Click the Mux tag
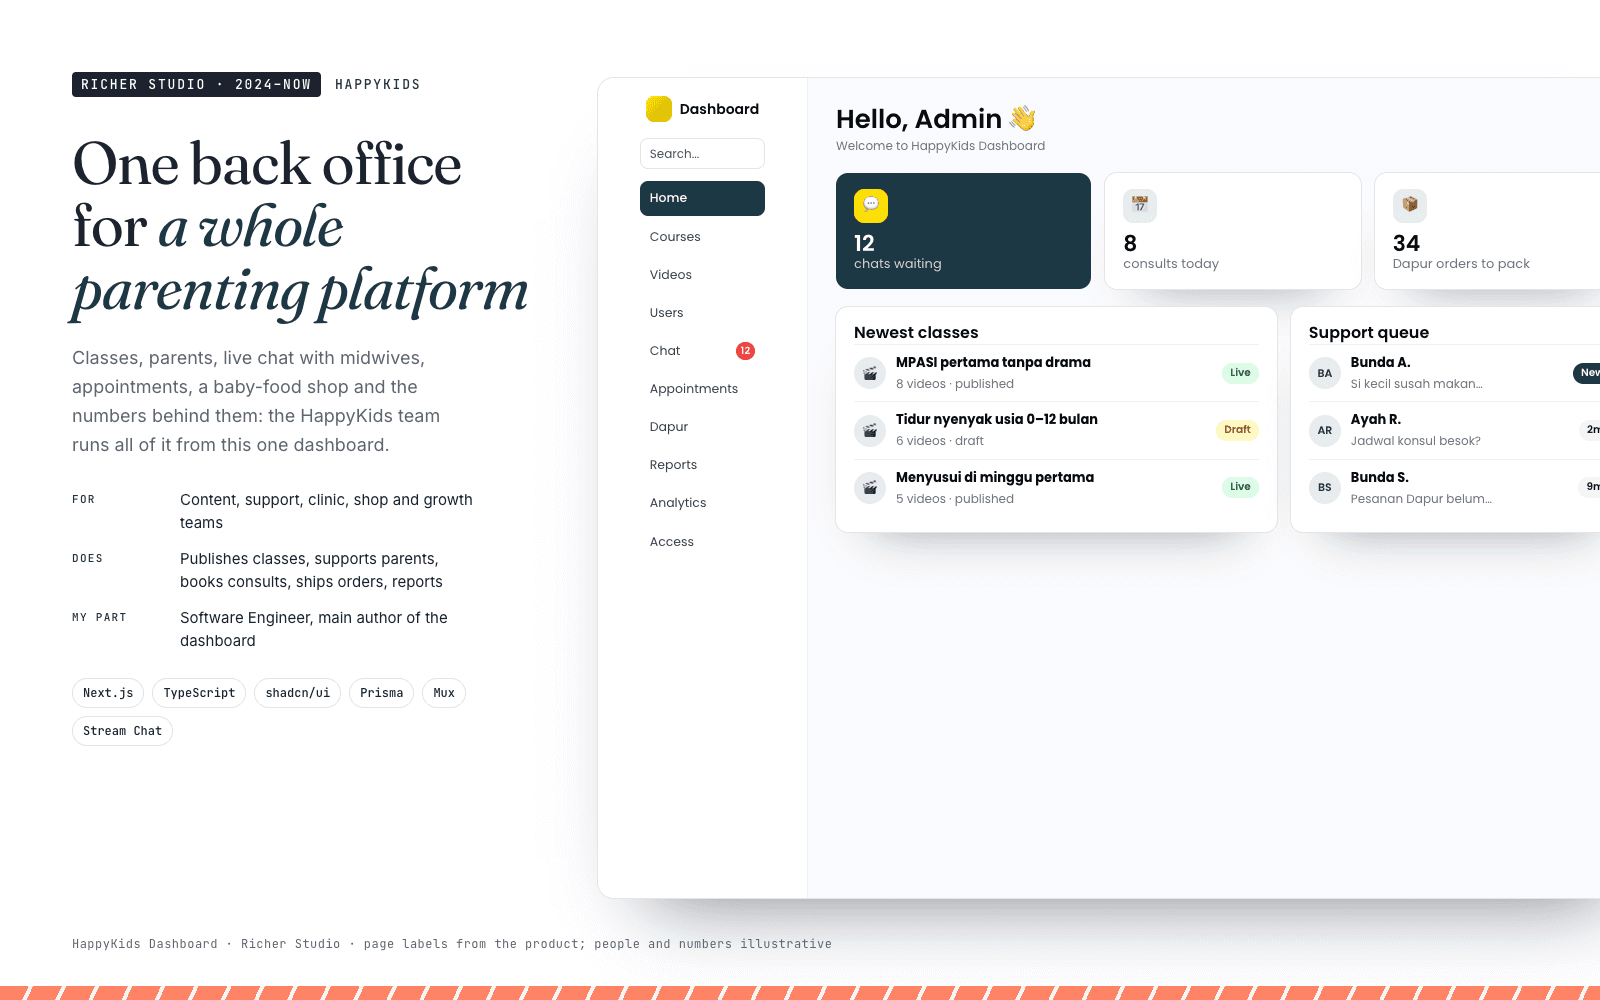 [444, 693]
